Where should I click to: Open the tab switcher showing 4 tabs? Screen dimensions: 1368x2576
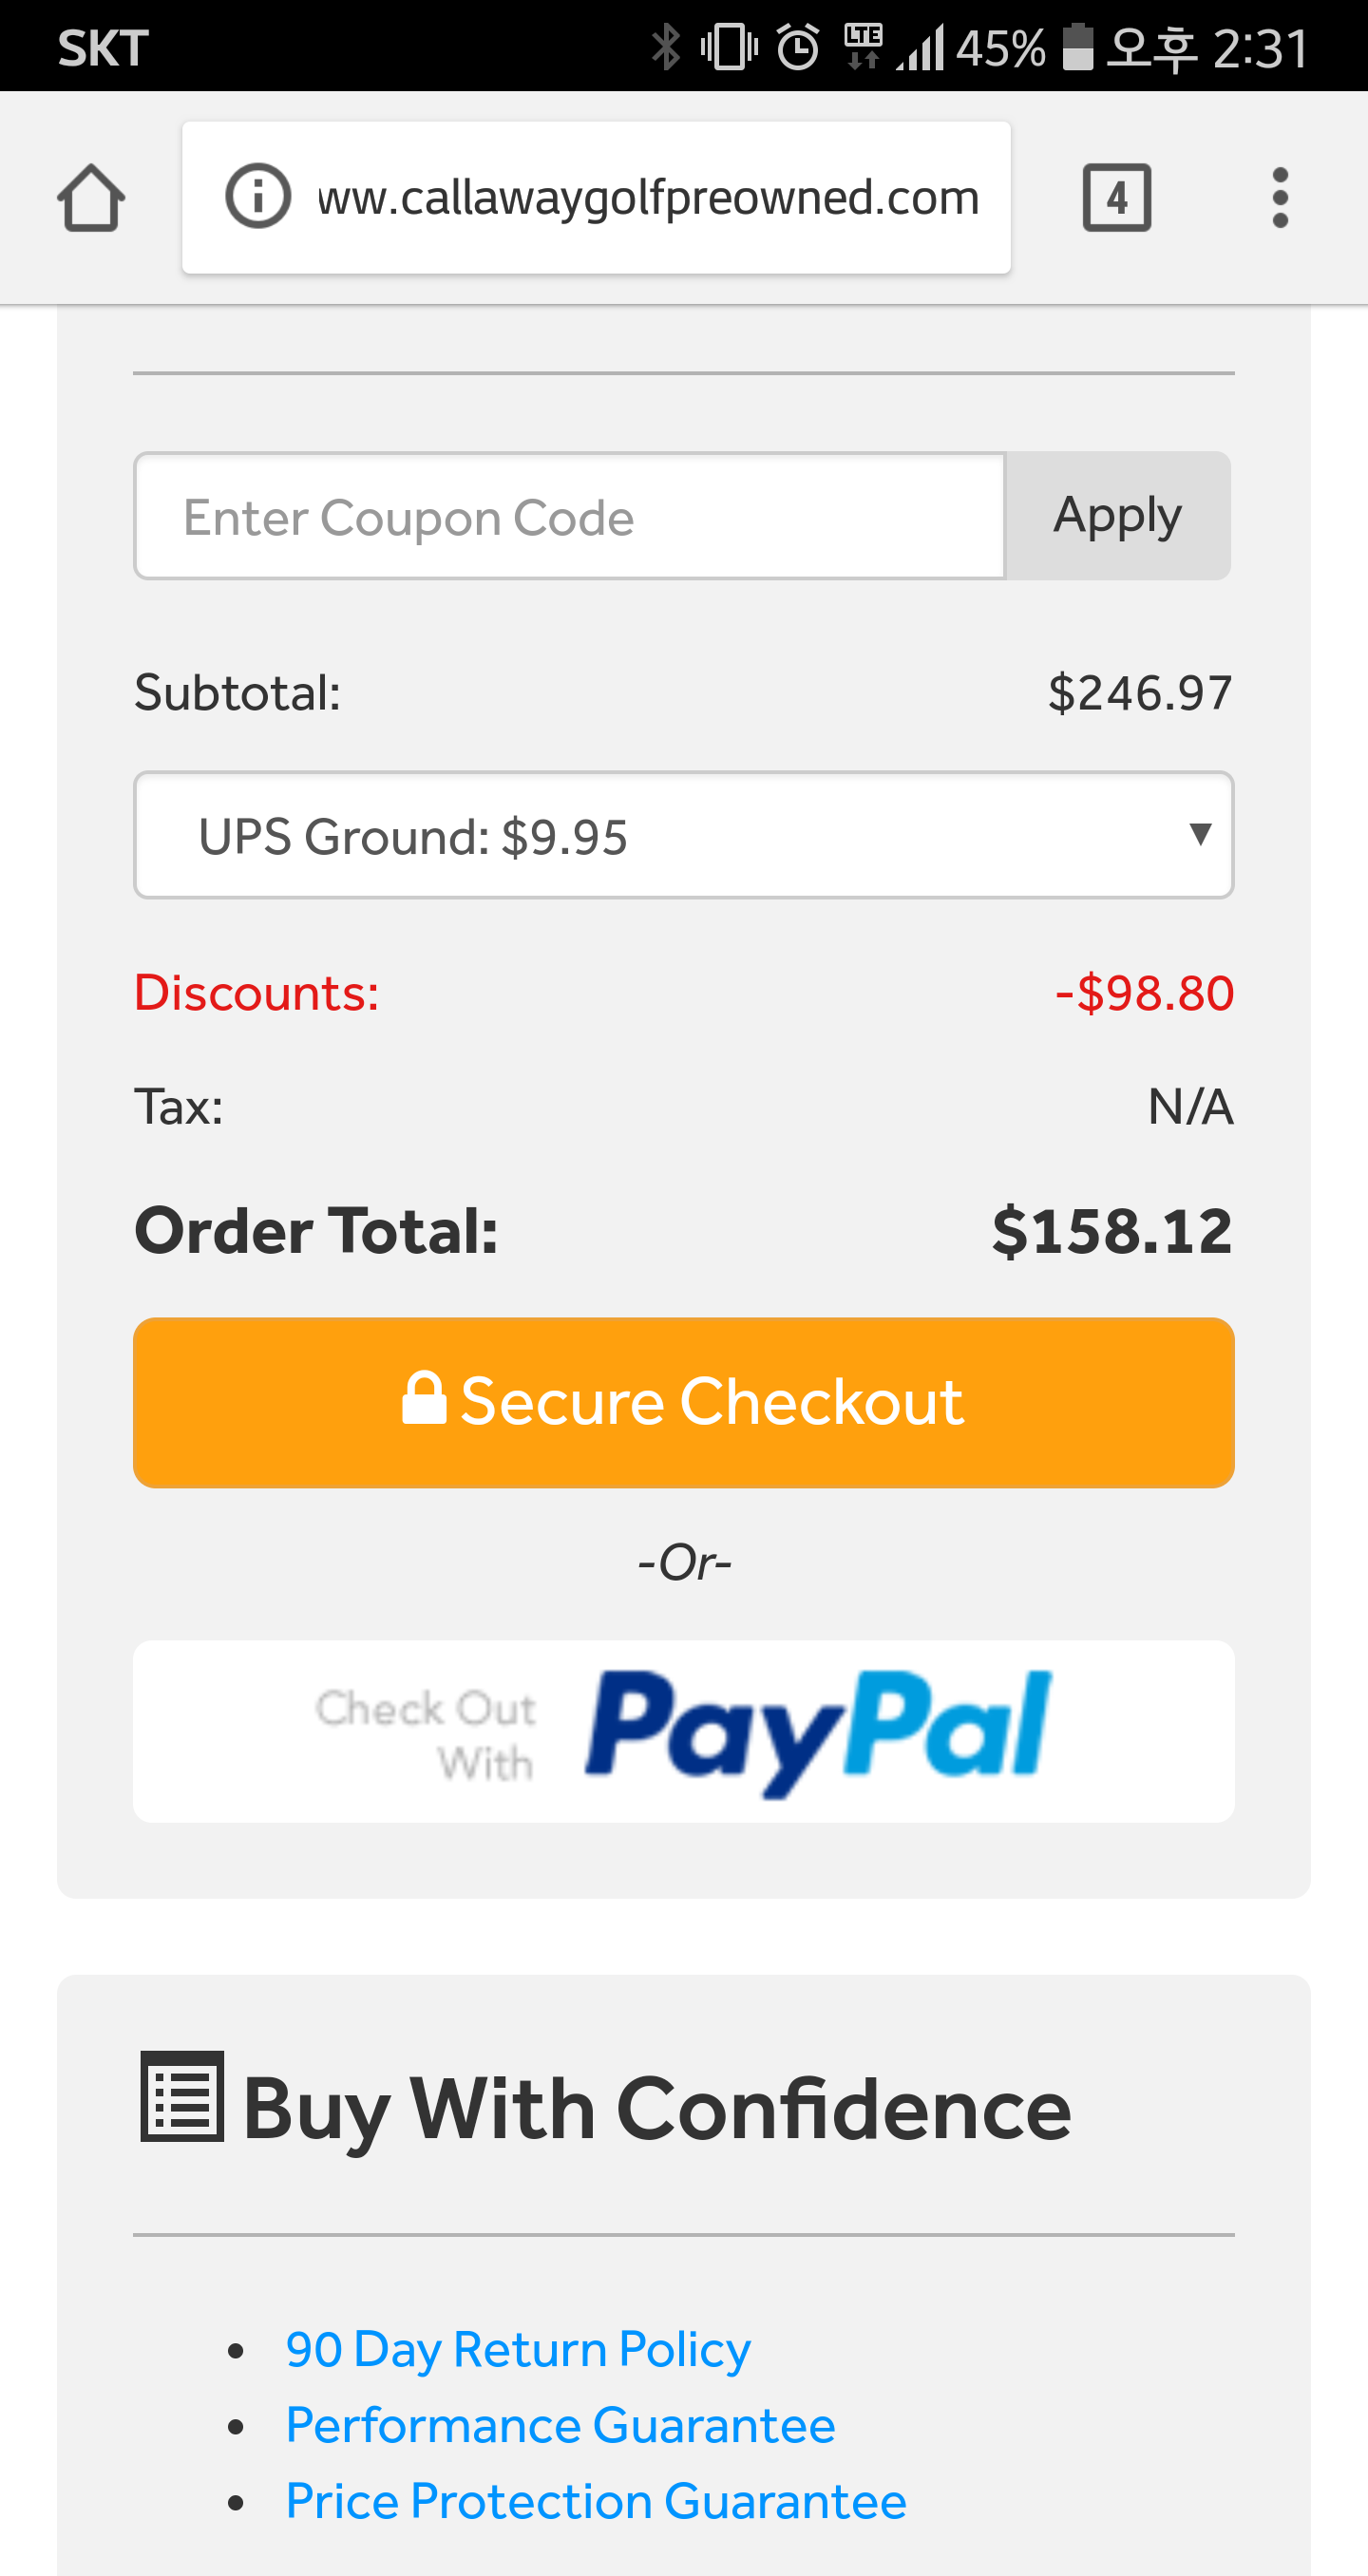pyautogui.click(x=1116, y=198)
